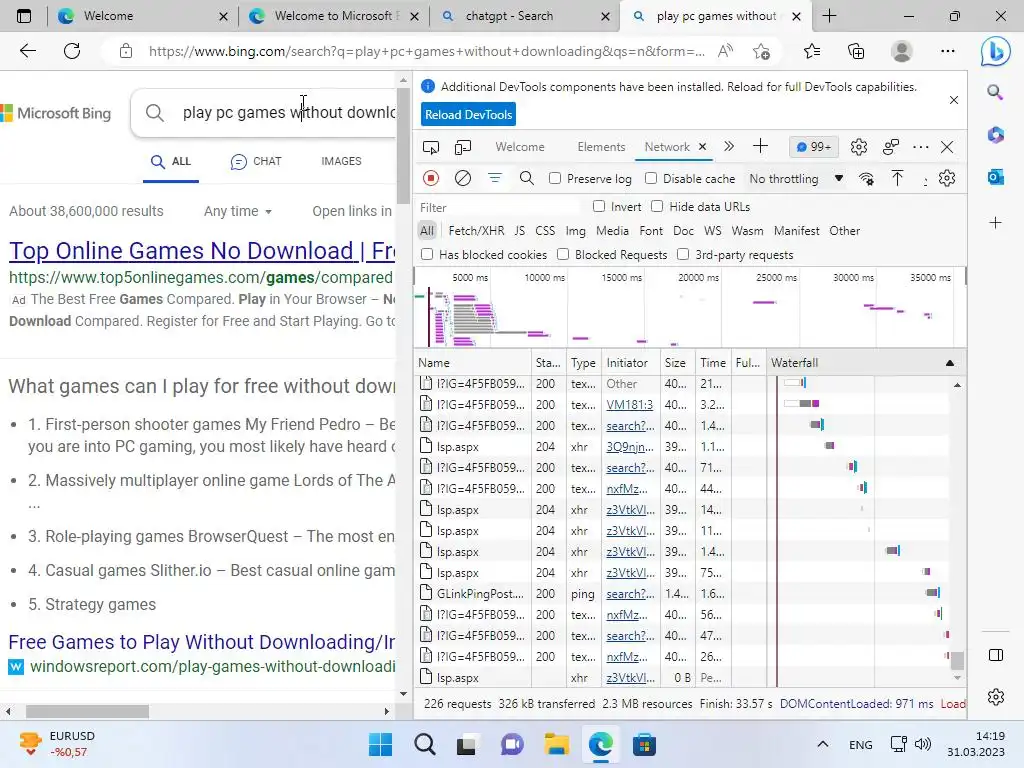1024x768 pixels.
Task: Expand more DevTools tabs chevron
Action: coord(729,147)
